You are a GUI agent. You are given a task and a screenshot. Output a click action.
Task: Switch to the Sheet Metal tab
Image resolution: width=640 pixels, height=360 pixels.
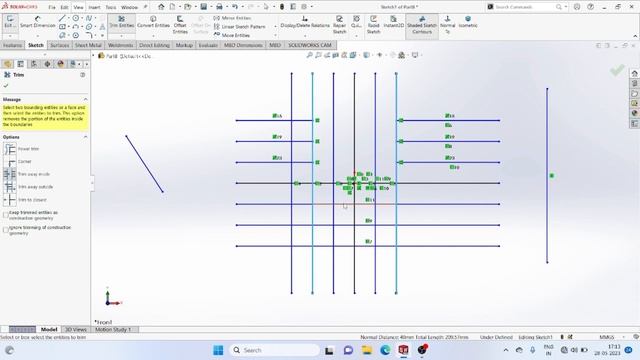click(x=88, y=45)
